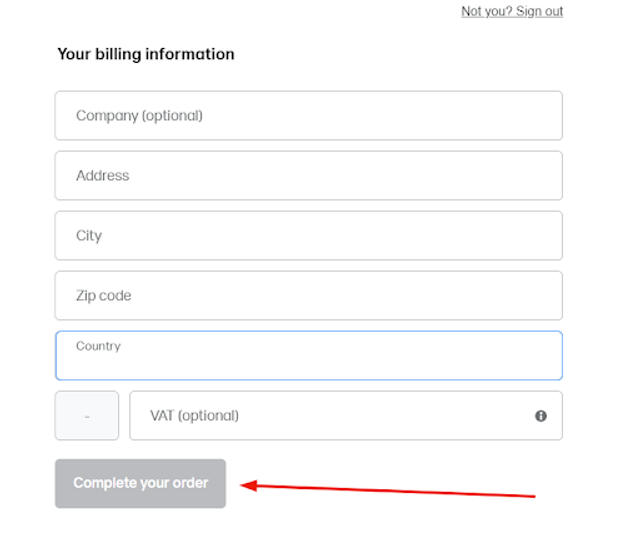The image size is (640, 549).
Task: Click the dash in the VAT prefix box
Action: [87, 416]
